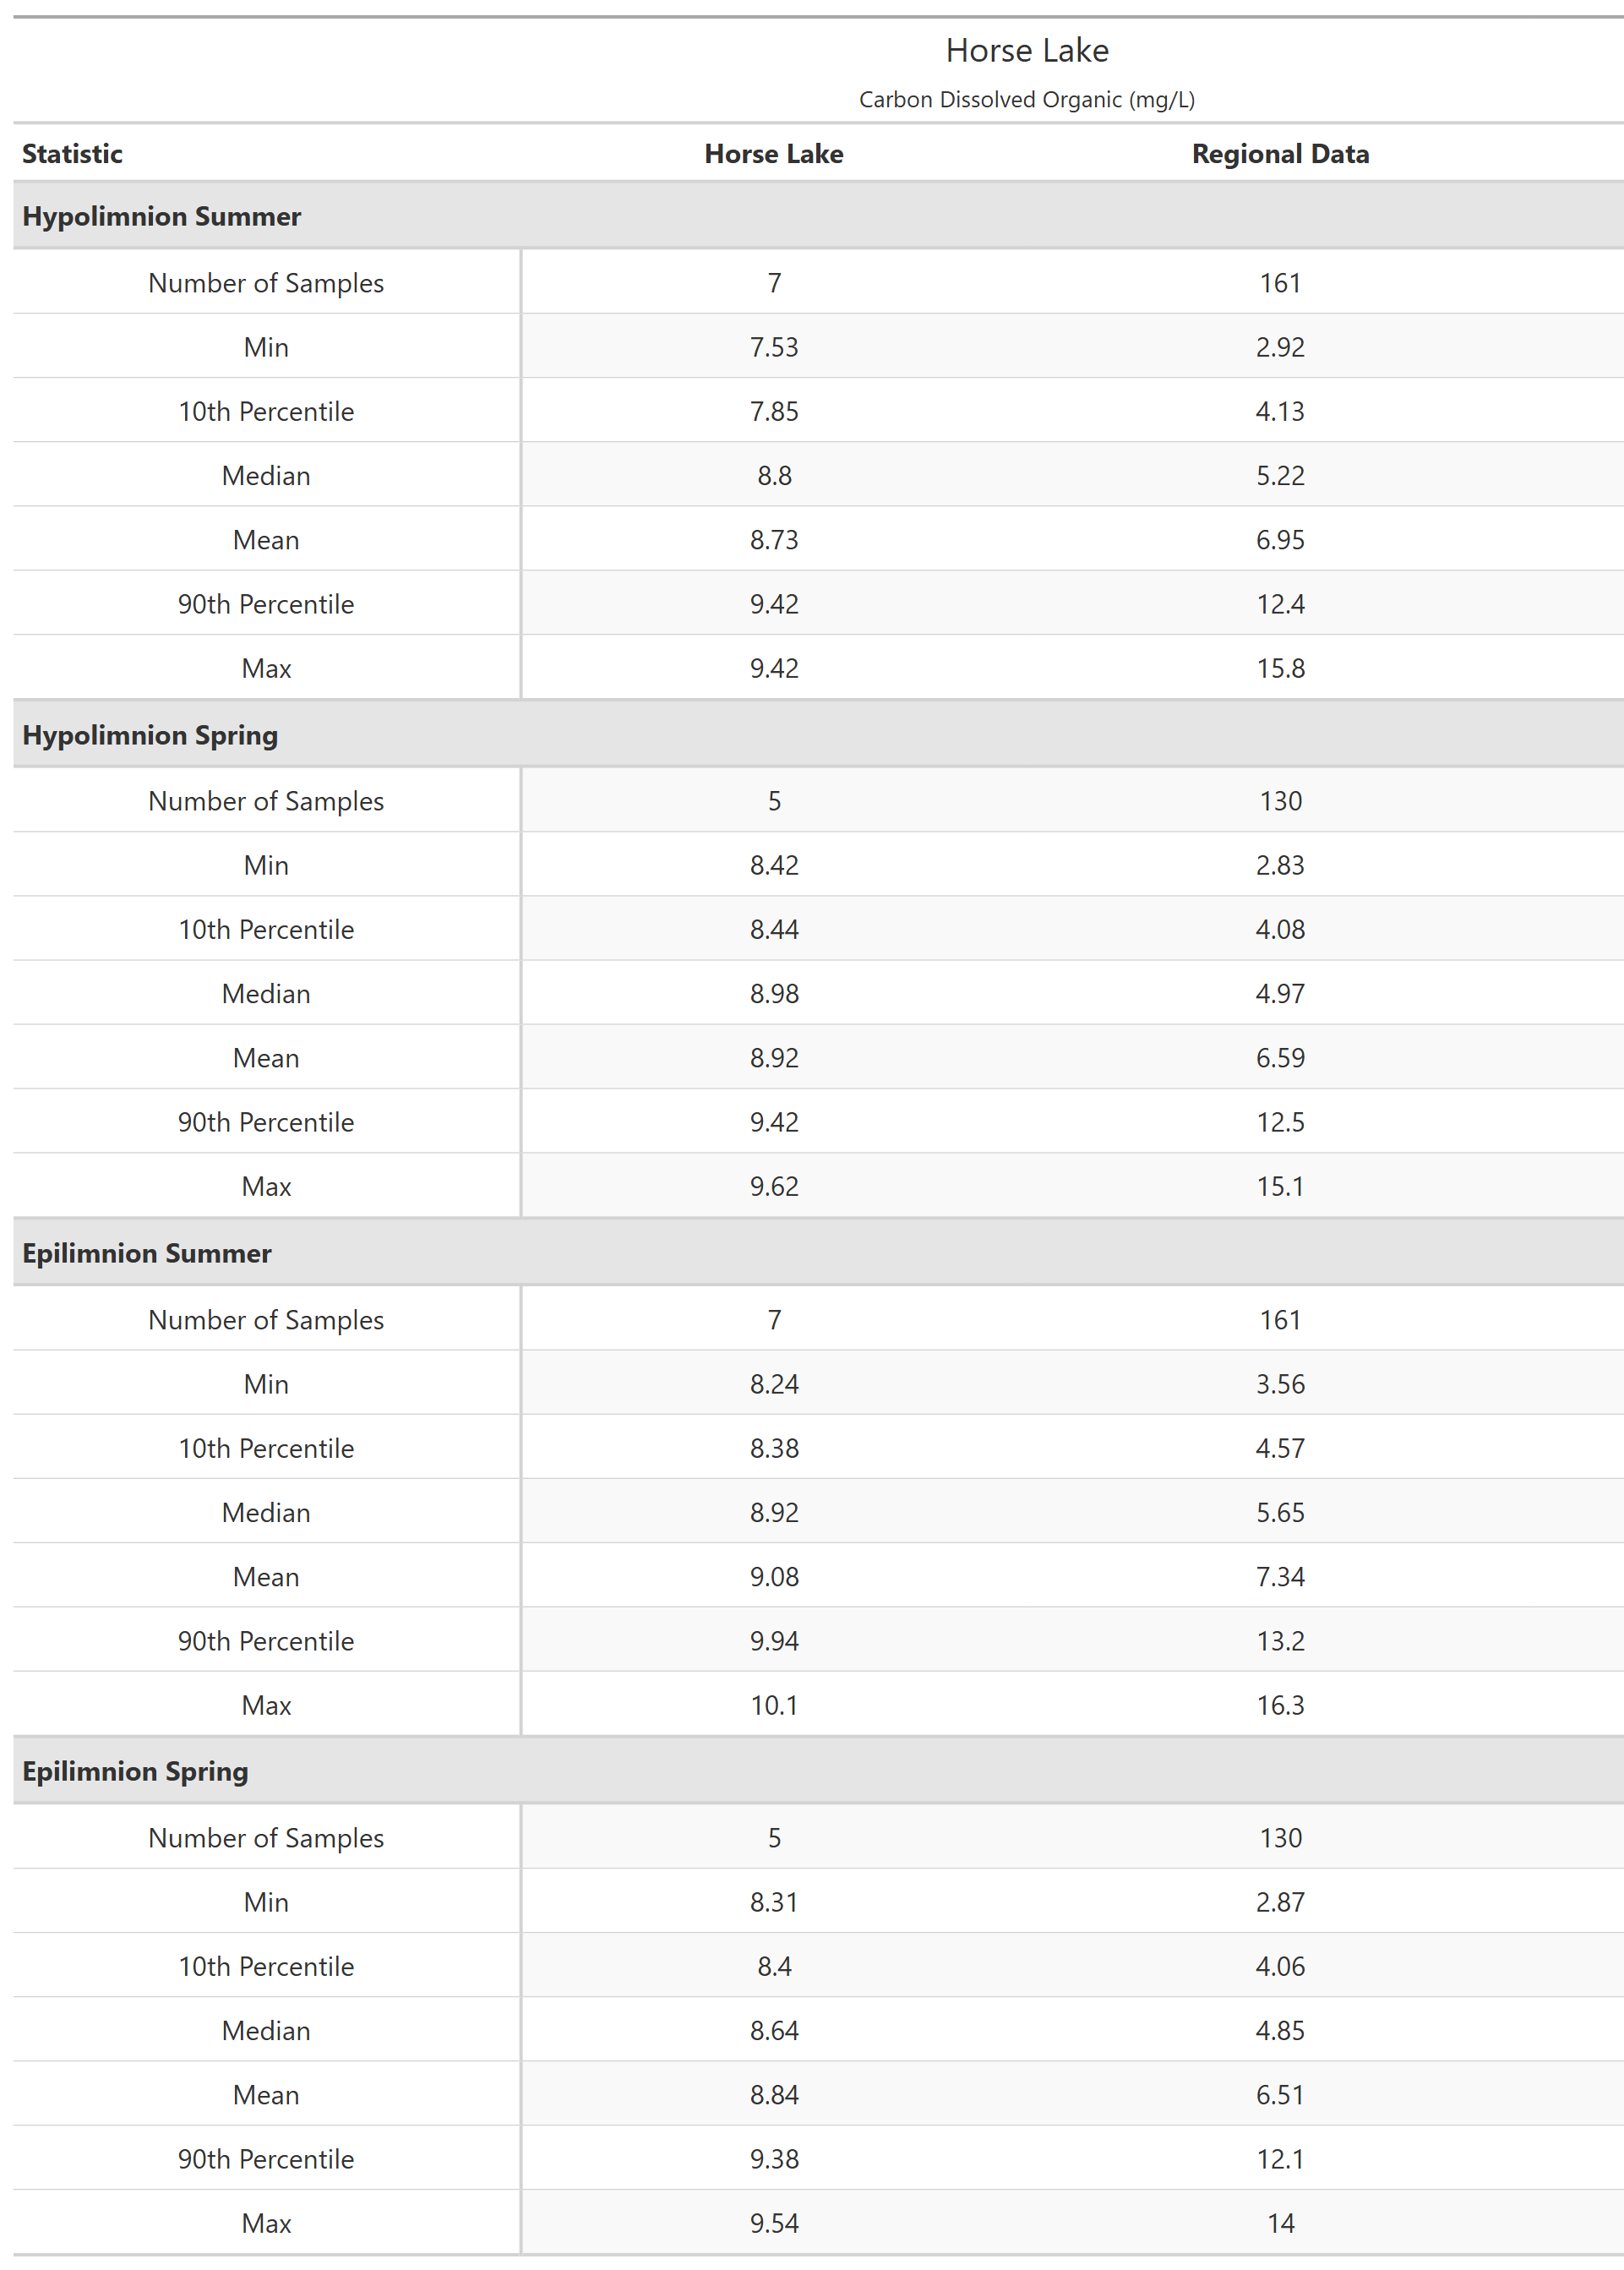Select the Regional Data column header

click(x=1279, y=154)
